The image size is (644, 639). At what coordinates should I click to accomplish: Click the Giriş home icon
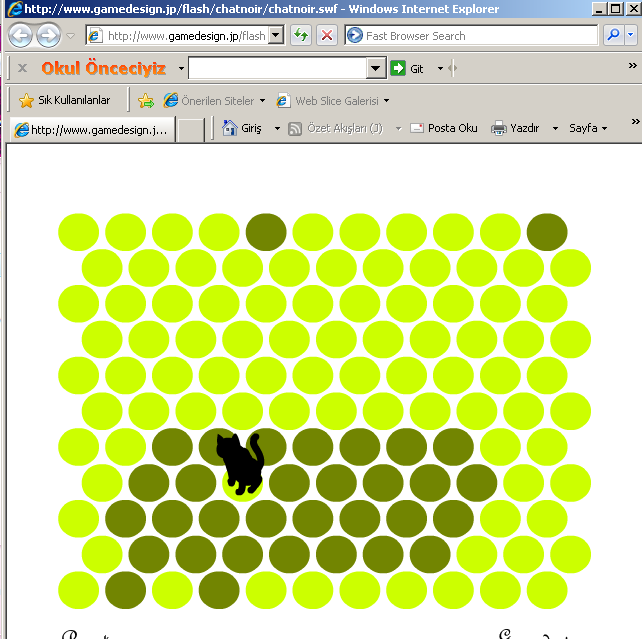[x=230, y=128]
